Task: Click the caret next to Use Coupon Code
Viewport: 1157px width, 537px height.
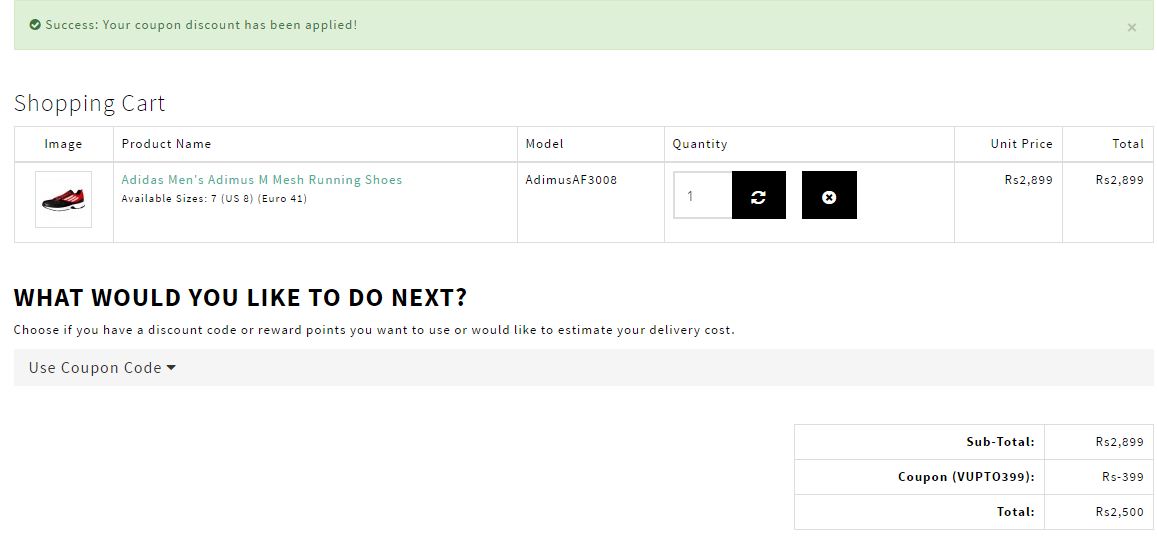Action: [x=171, y=368]
